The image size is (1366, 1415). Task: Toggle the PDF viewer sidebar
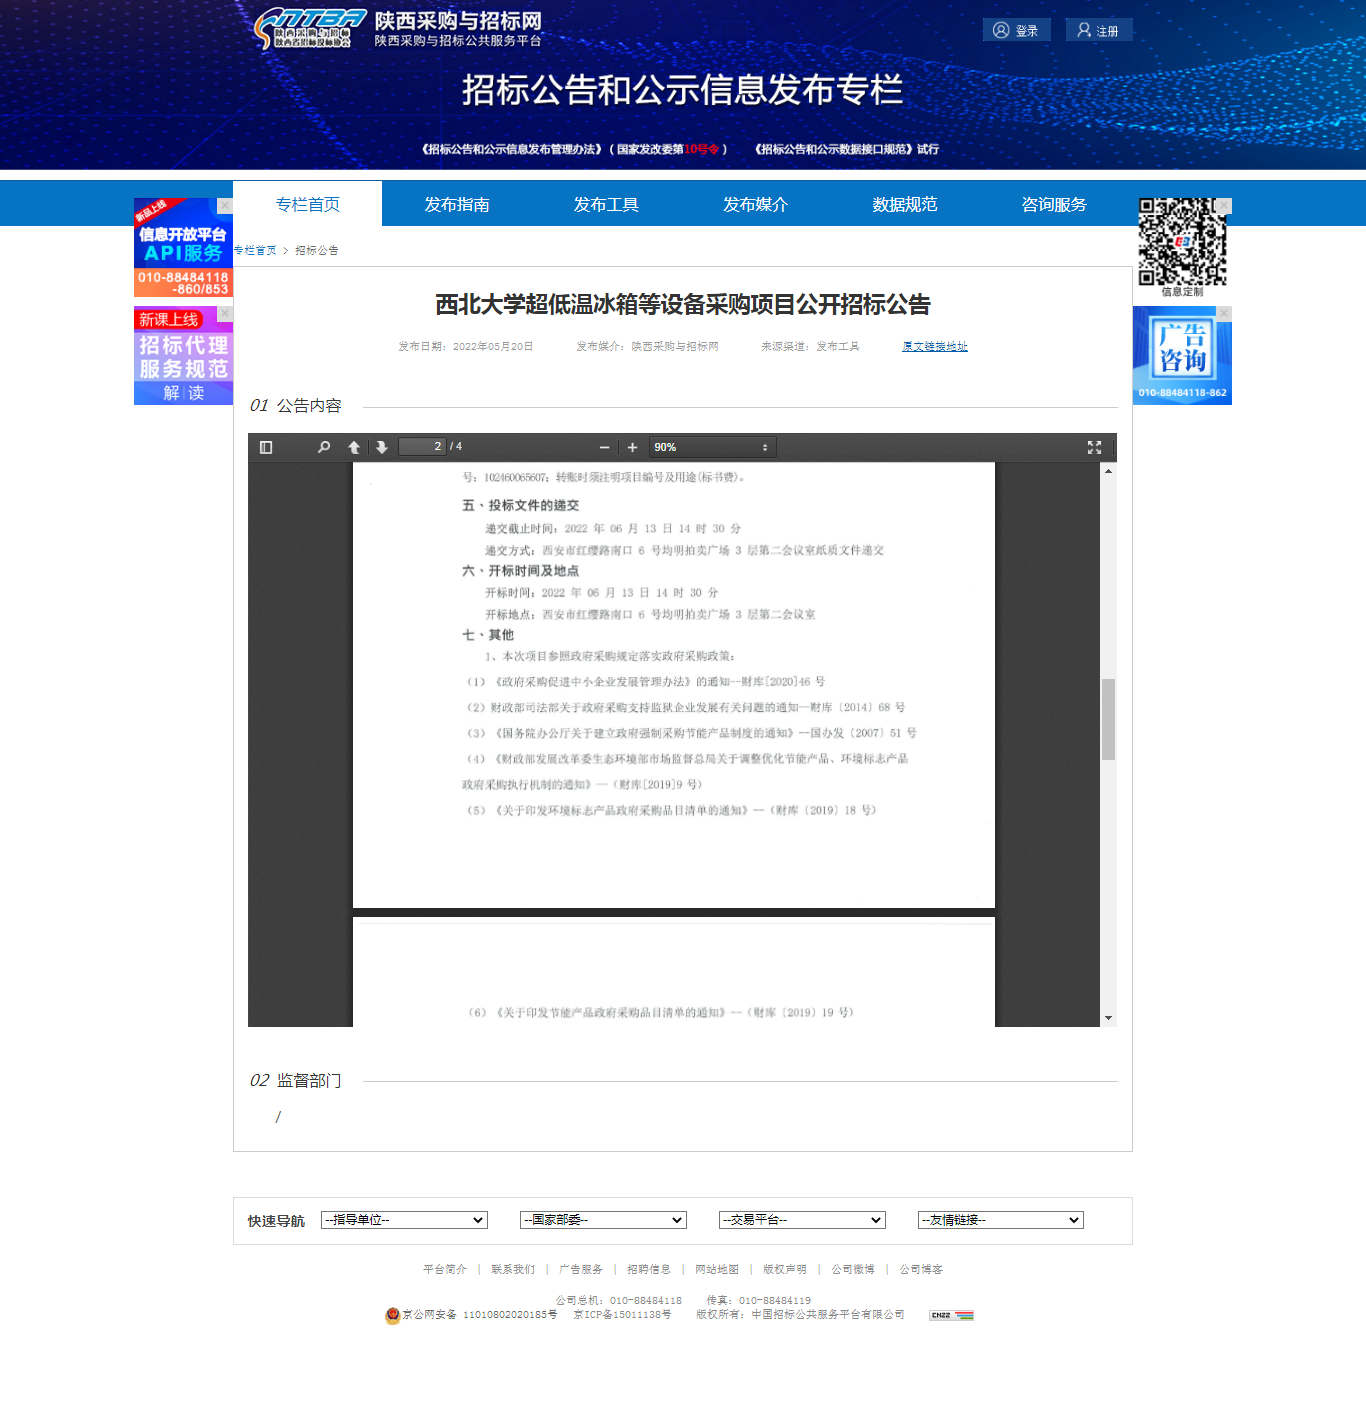pos(266,447)
